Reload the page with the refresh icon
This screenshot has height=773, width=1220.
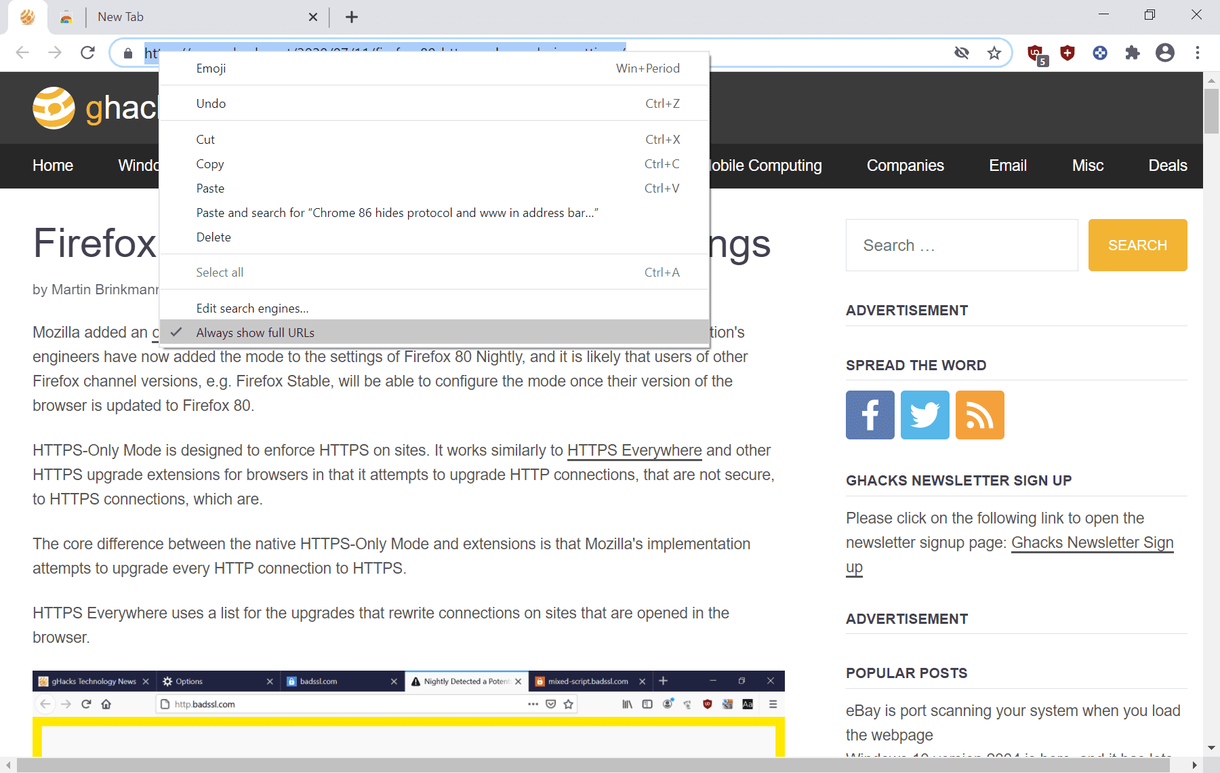88,53
